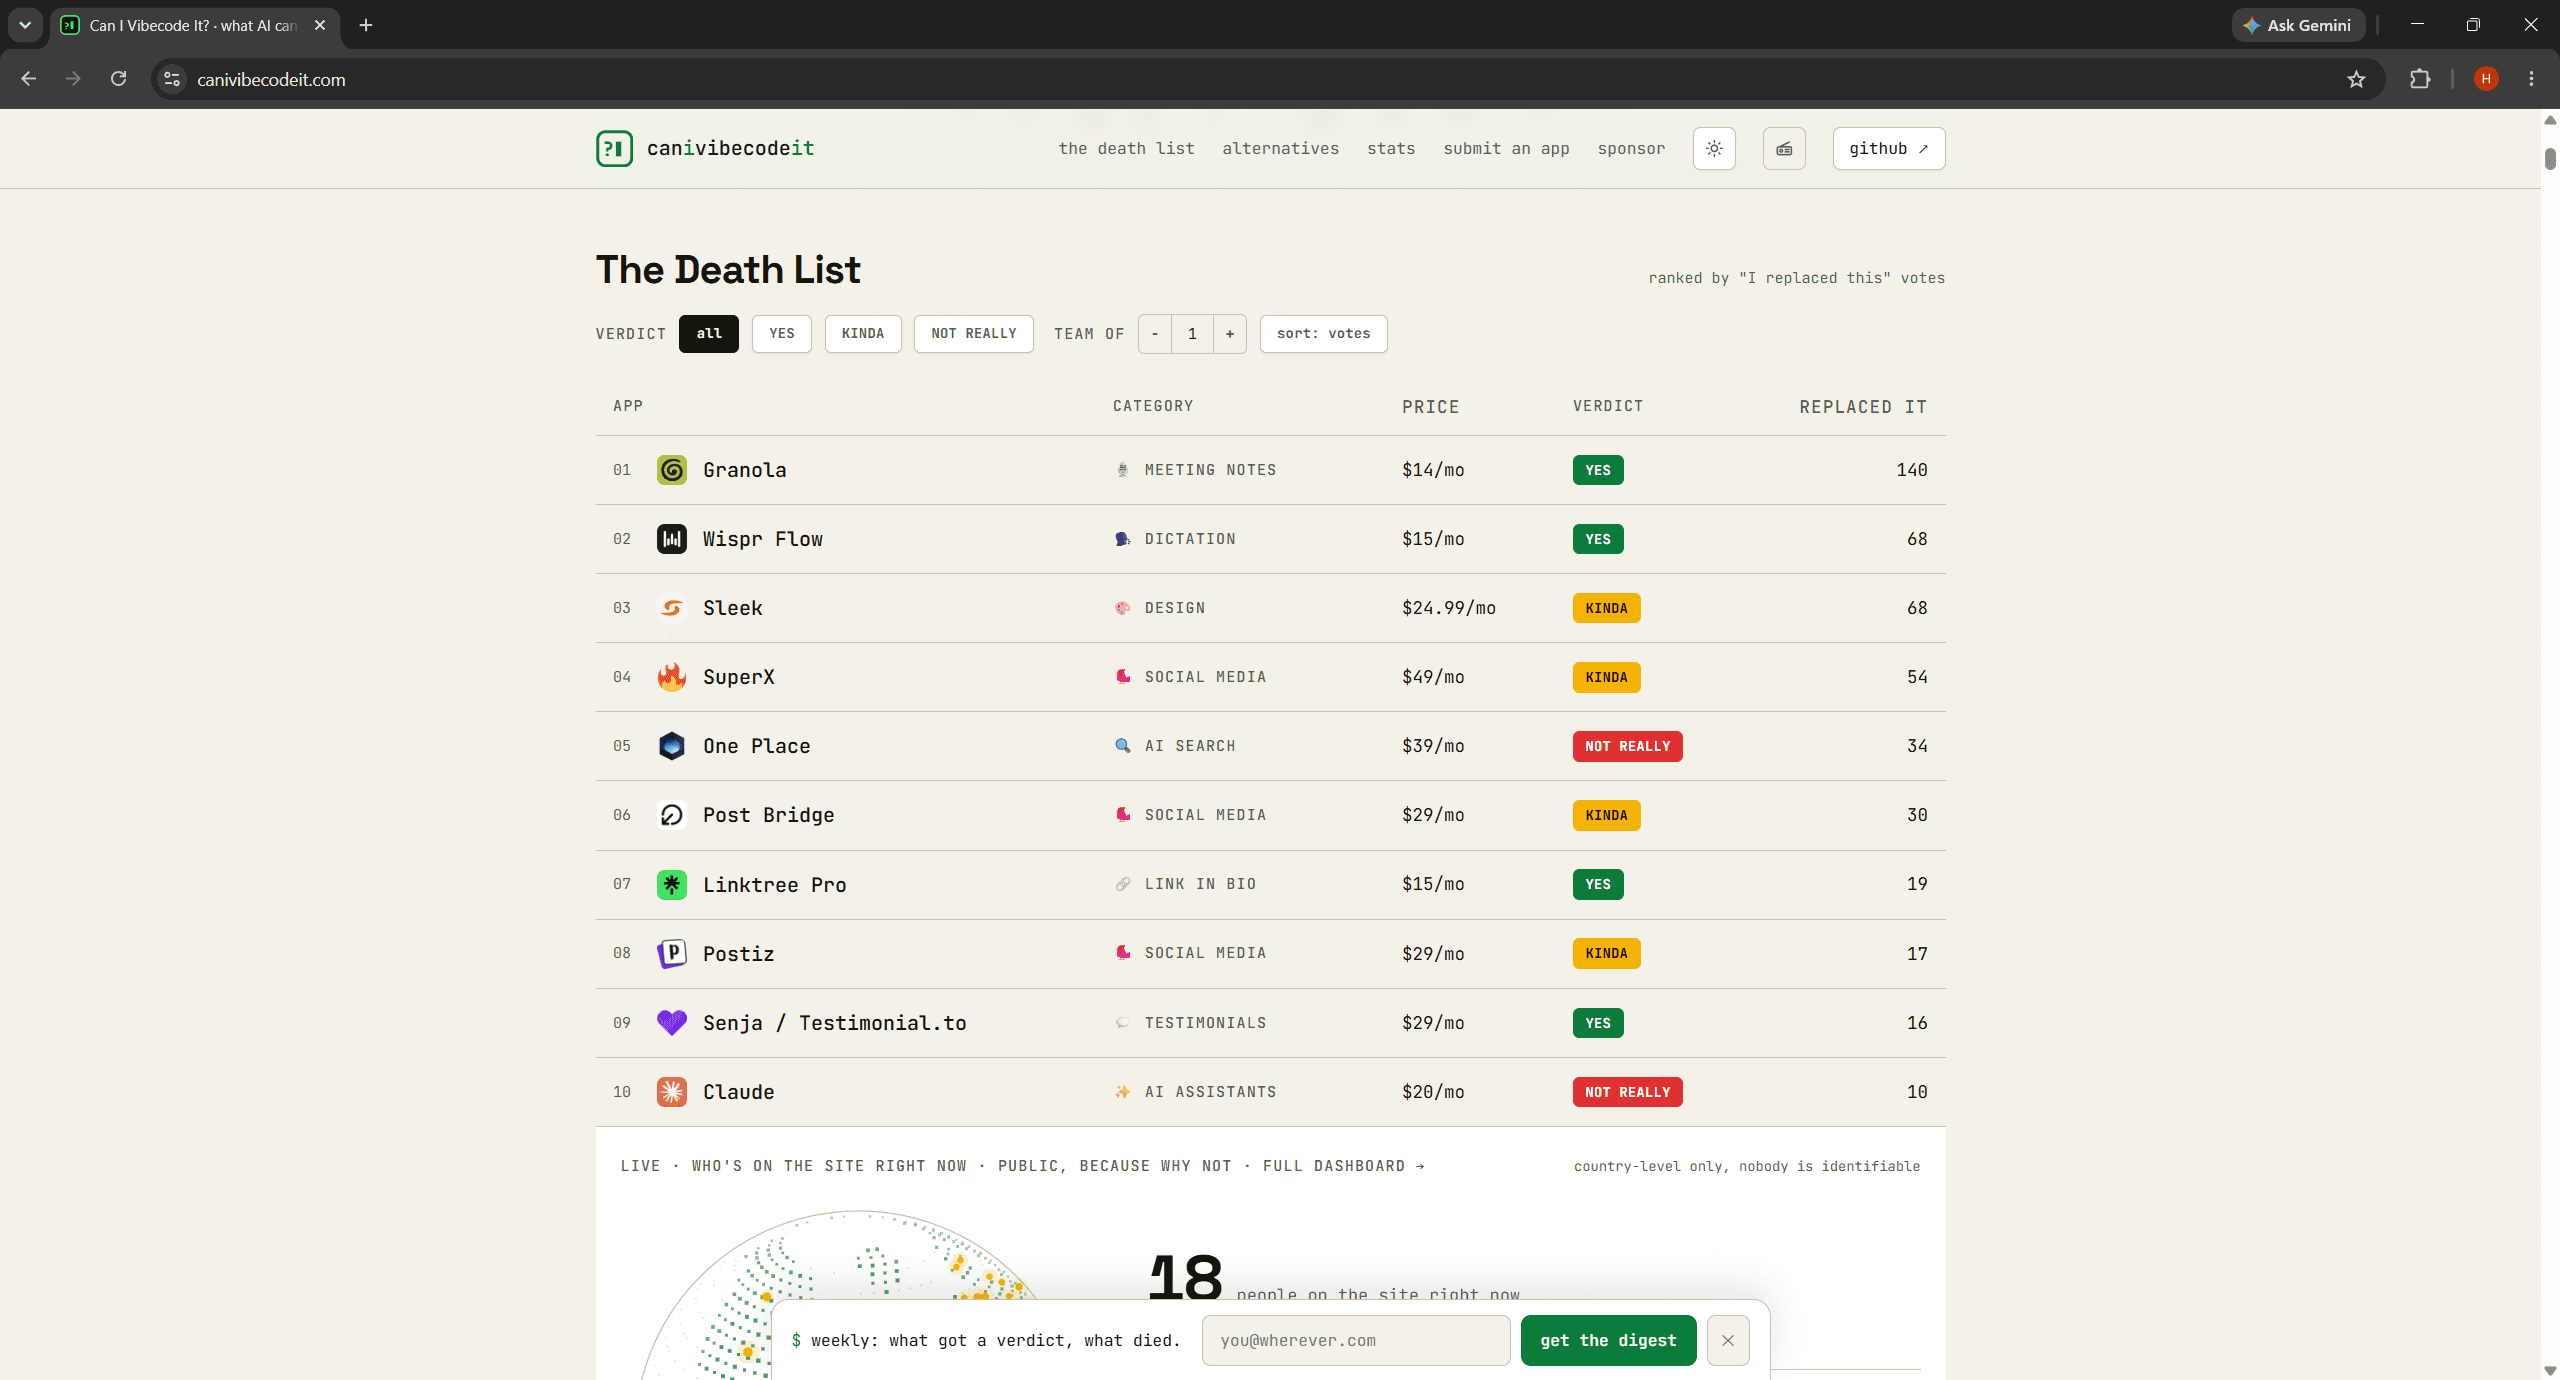This screenshot has height=1380, width=2560.
Task: Click the team size value field
Action: coord(1192,334)
